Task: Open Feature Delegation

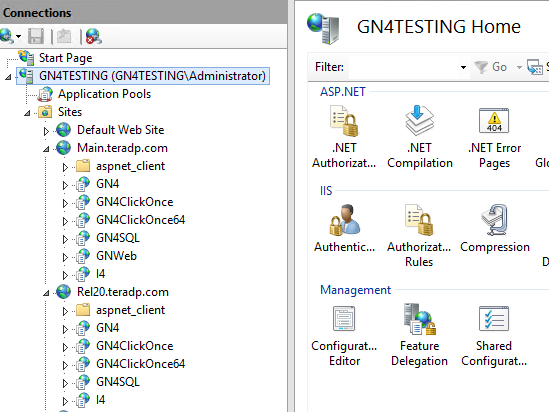Action: tap(419, 335)
